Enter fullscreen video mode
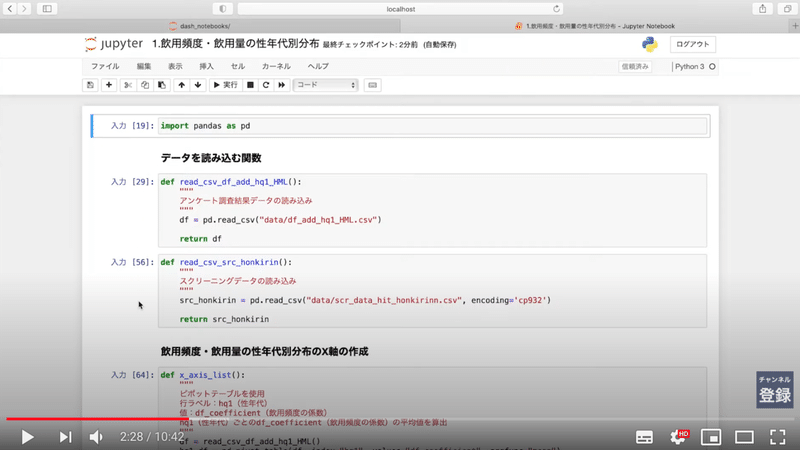 point(778,437)
